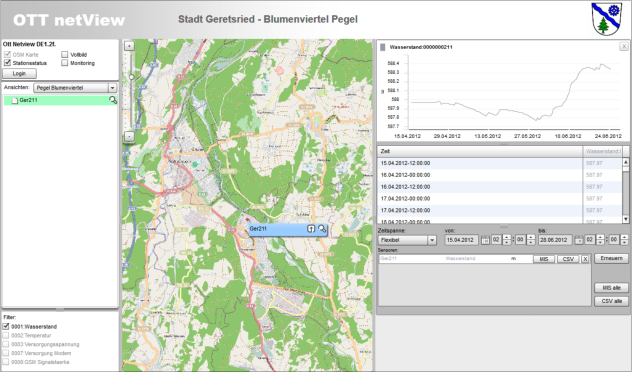Viewport: 632px width, 372px height.
Task: Increase the 'bis' minutes with the up stepper
Action: pyautogui.click(x=624, y=237)
